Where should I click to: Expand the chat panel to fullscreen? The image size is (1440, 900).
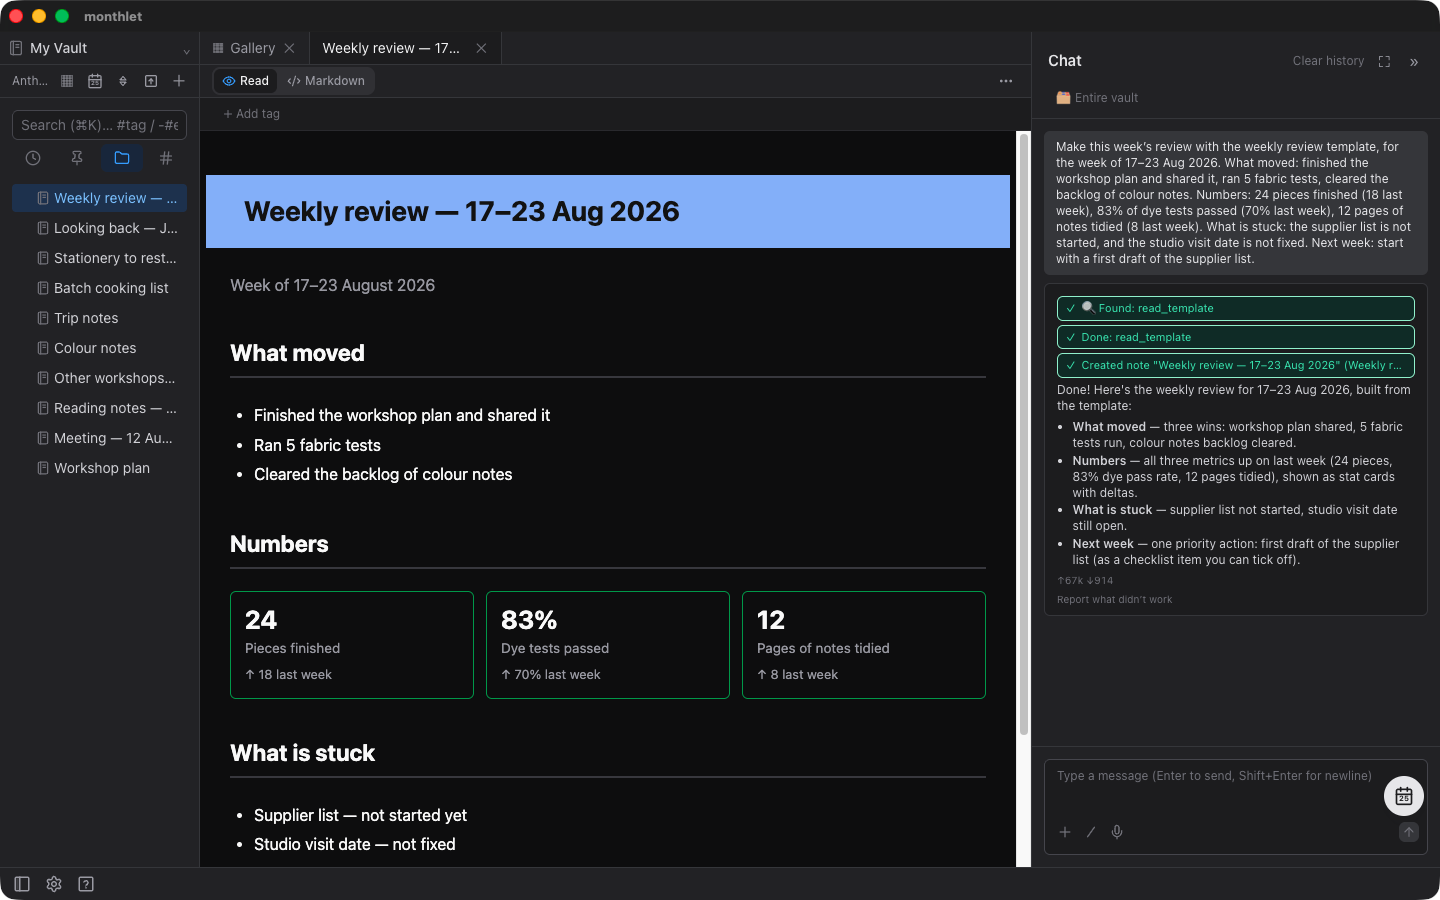coord(1384,62)
